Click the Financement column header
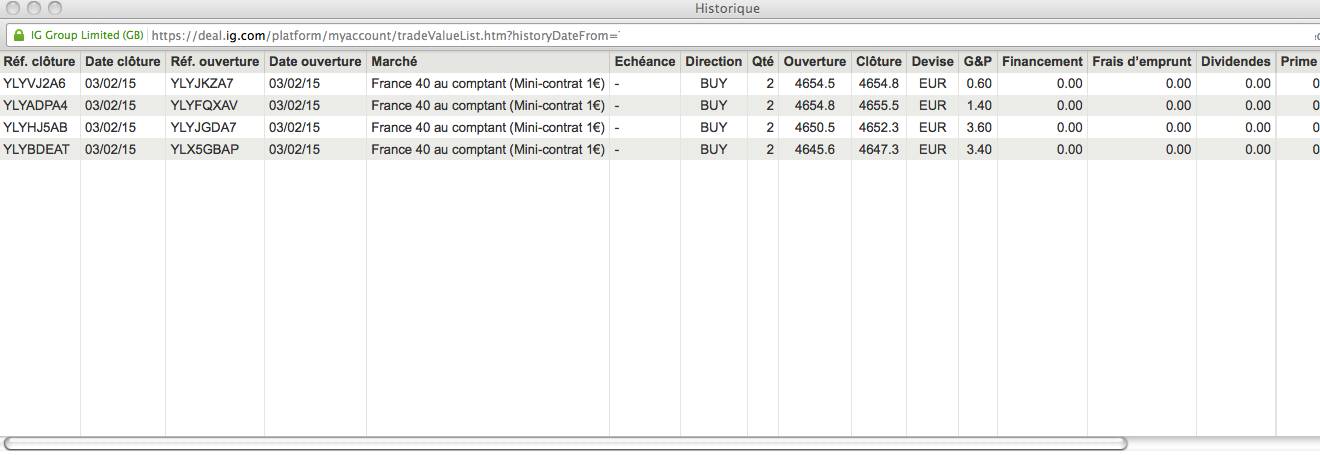Viewport: 1320px width, 455px height. pos(1041,62)
